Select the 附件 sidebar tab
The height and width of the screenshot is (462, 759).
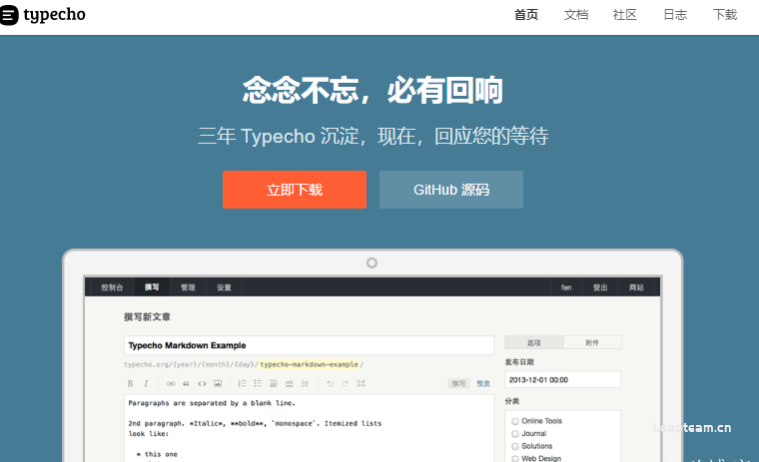(x=592, y=342)
